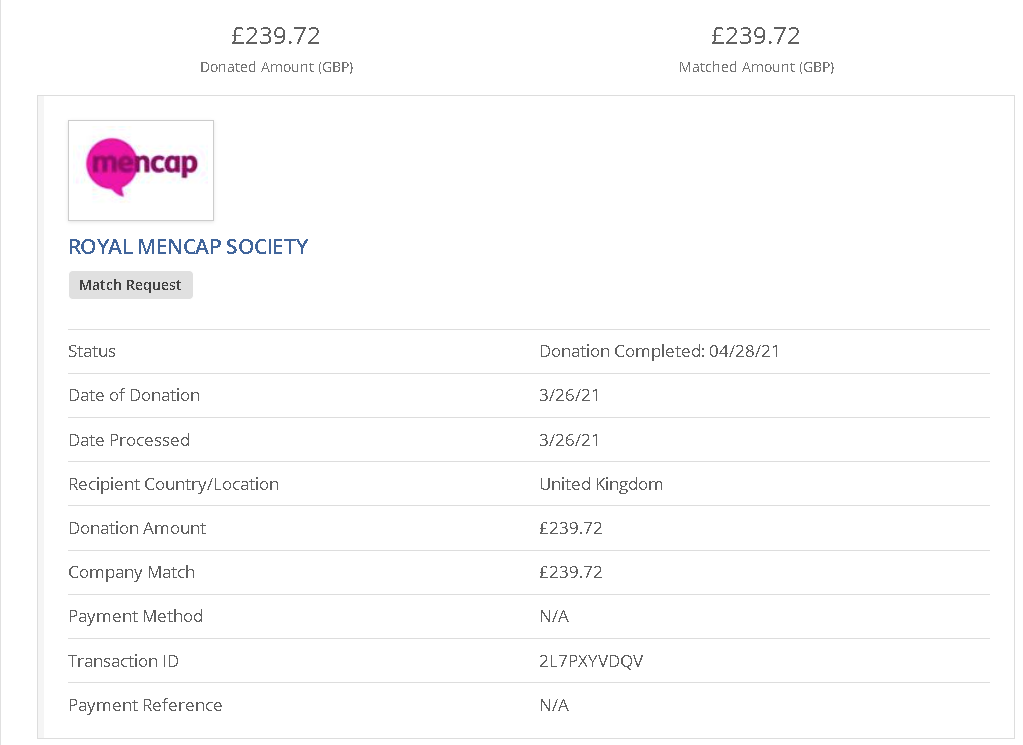Click the Mencap logo thumbnail

141,170
